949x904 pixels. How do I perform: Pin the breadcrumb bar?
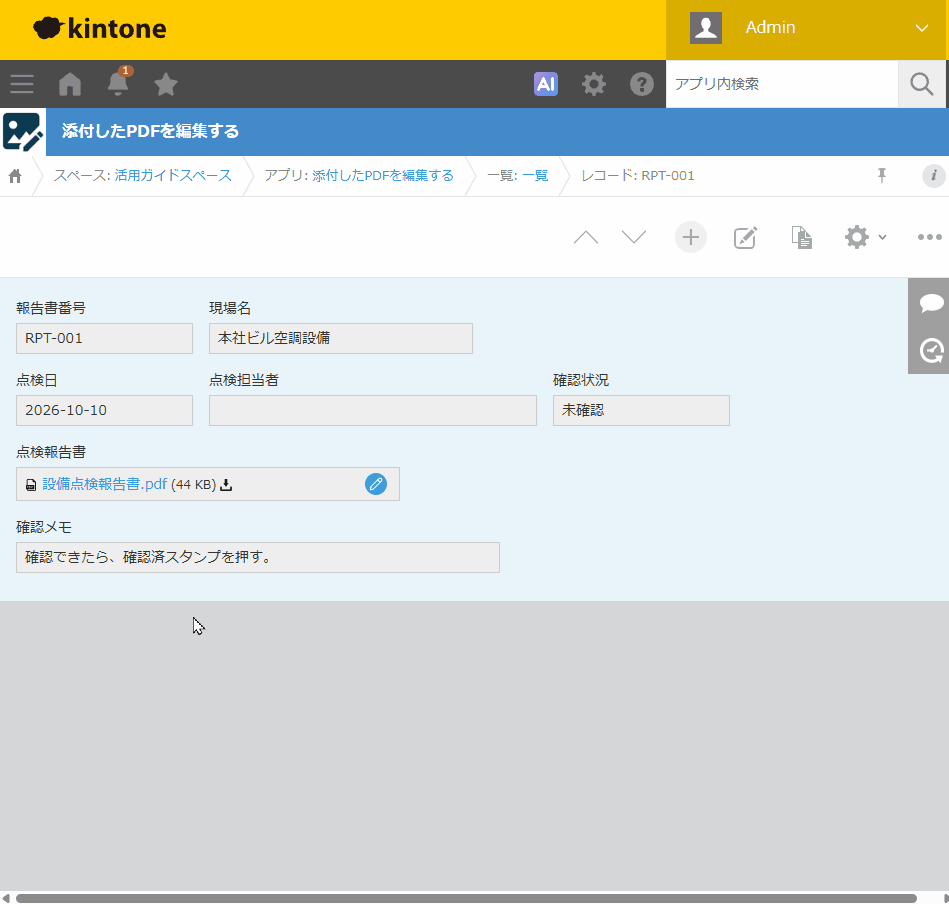(882, 175)
